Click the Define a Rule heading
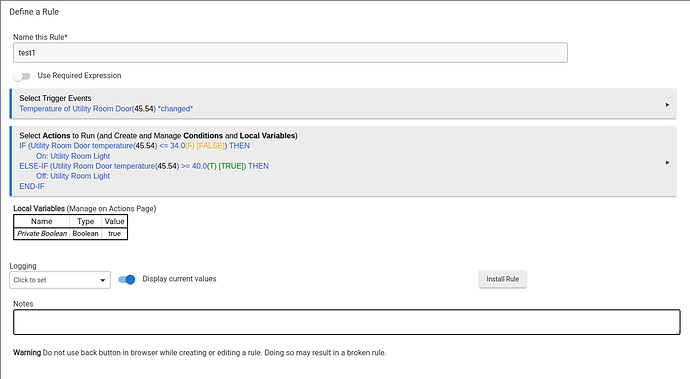 [34, 12]
